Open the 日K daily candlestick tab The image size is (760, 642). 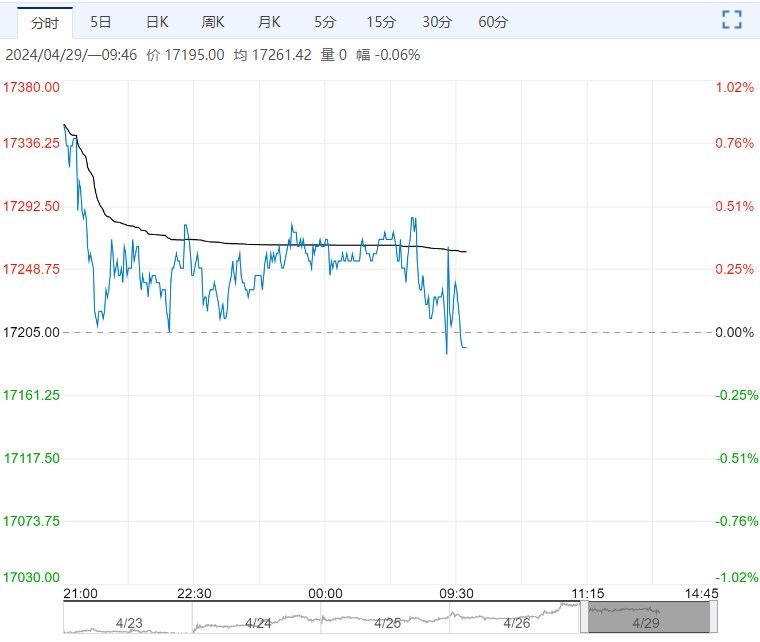(157, 21)
